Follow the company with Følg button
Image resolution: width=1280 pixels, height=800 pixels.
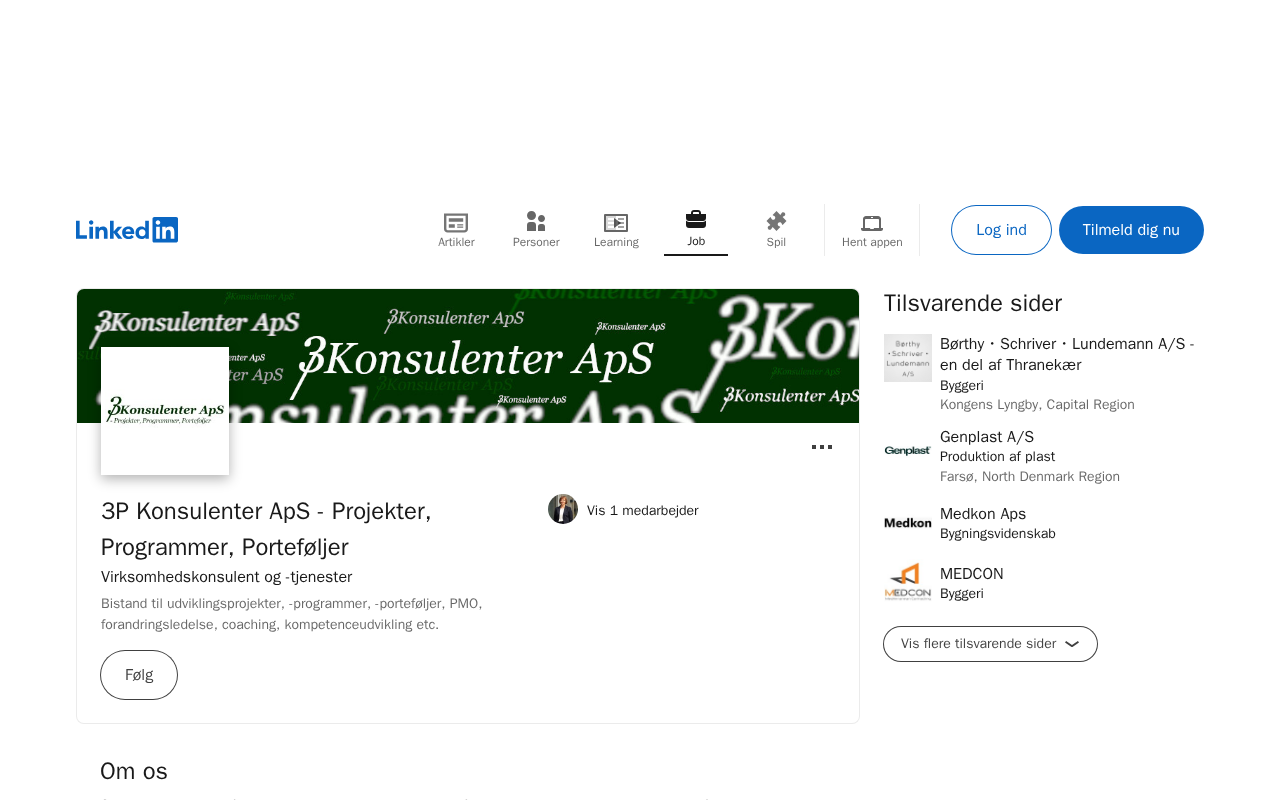(139, 675)
